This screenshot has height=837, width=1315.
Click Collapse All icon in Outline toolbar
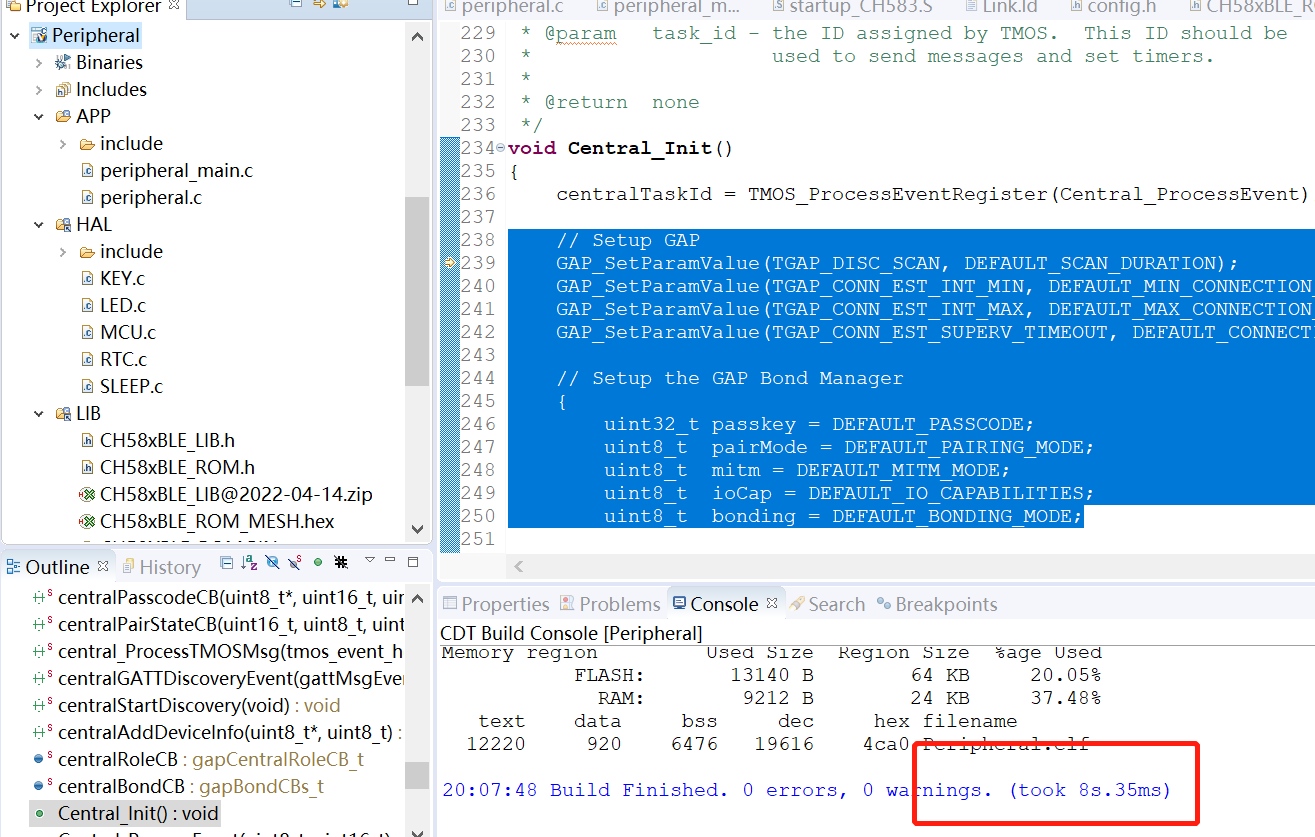point(227,563)
